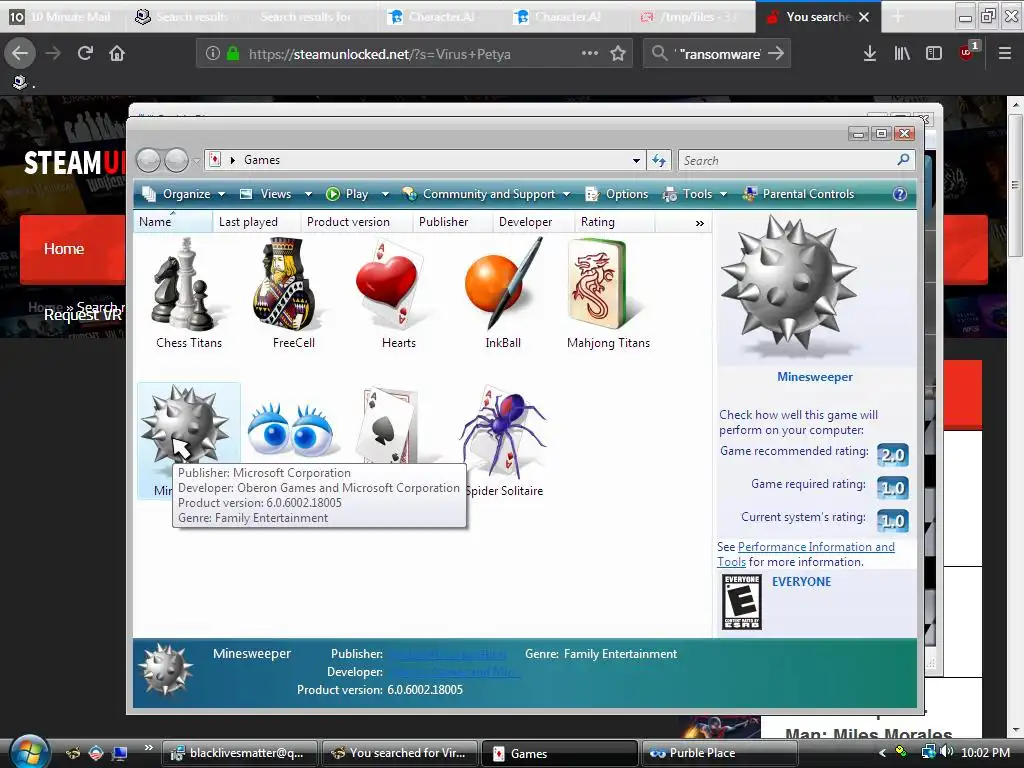Image resolution: width=1024 pixels, height=768 pixels.
Task: Sort by the Name column header
Action: tap(172, 222)
